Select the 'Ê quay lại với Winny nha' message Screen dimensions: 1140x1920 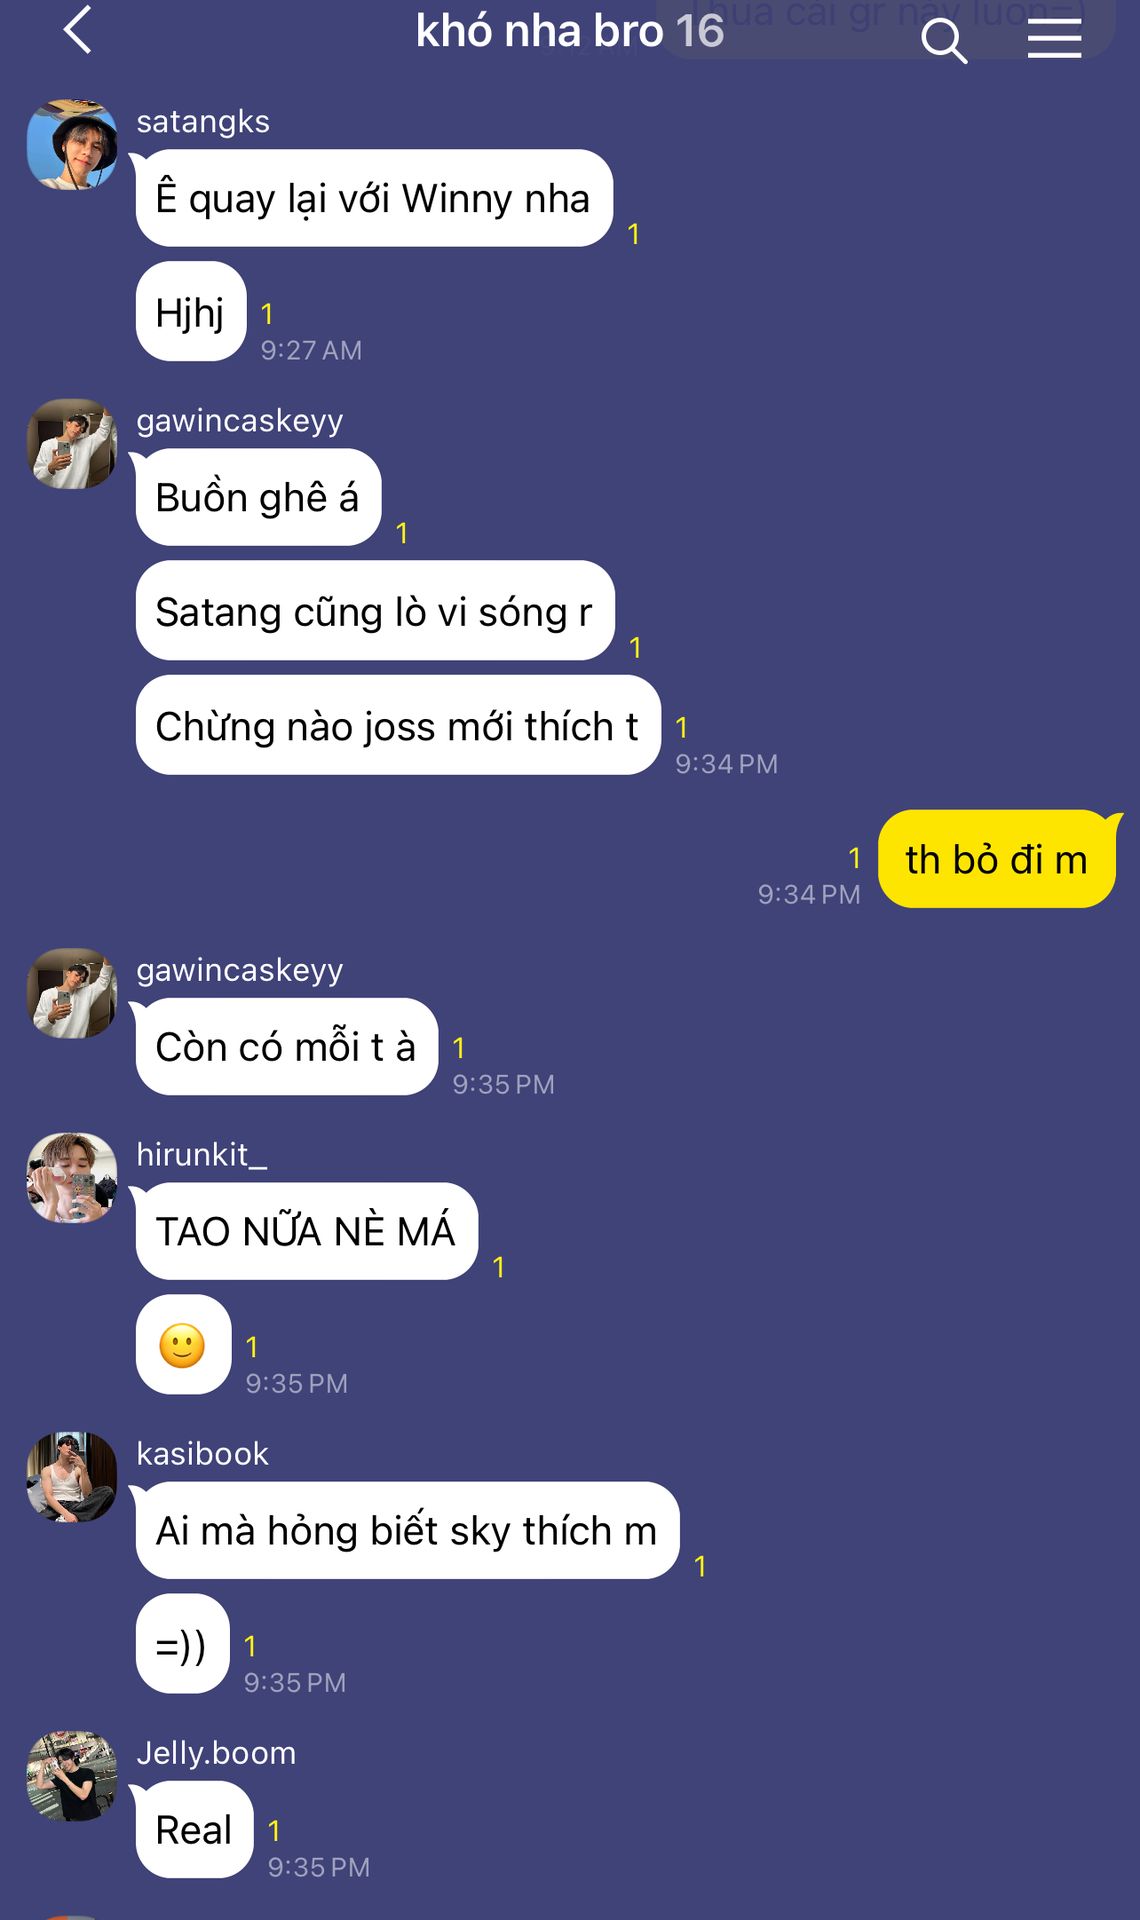pos(374,198)
